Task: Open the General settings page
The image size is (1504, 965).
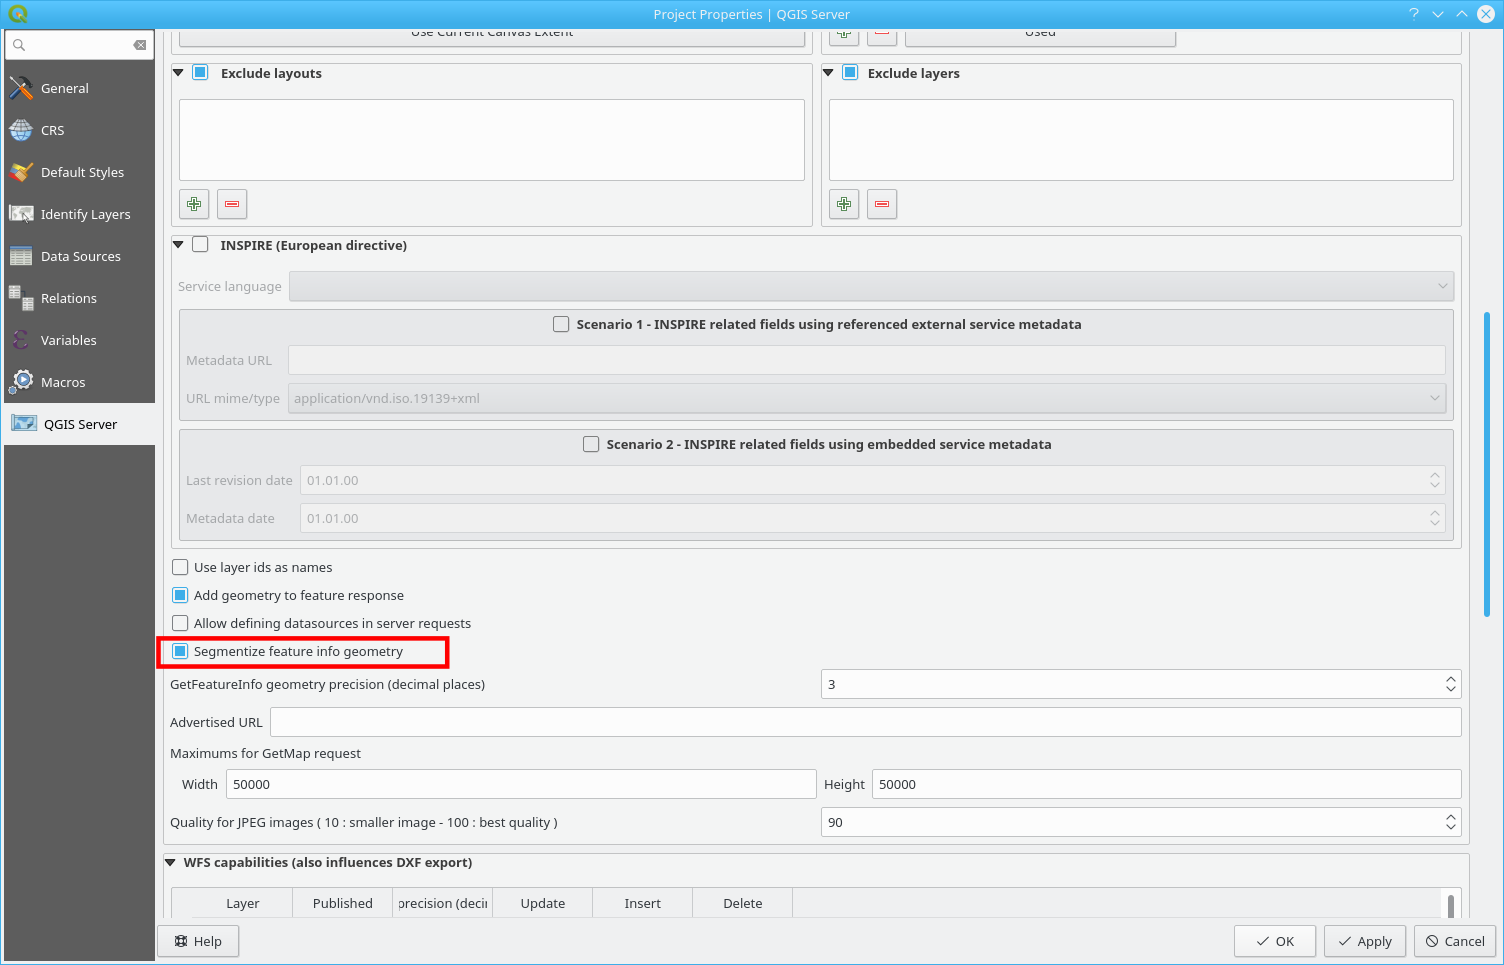Action: click(79, 88)
